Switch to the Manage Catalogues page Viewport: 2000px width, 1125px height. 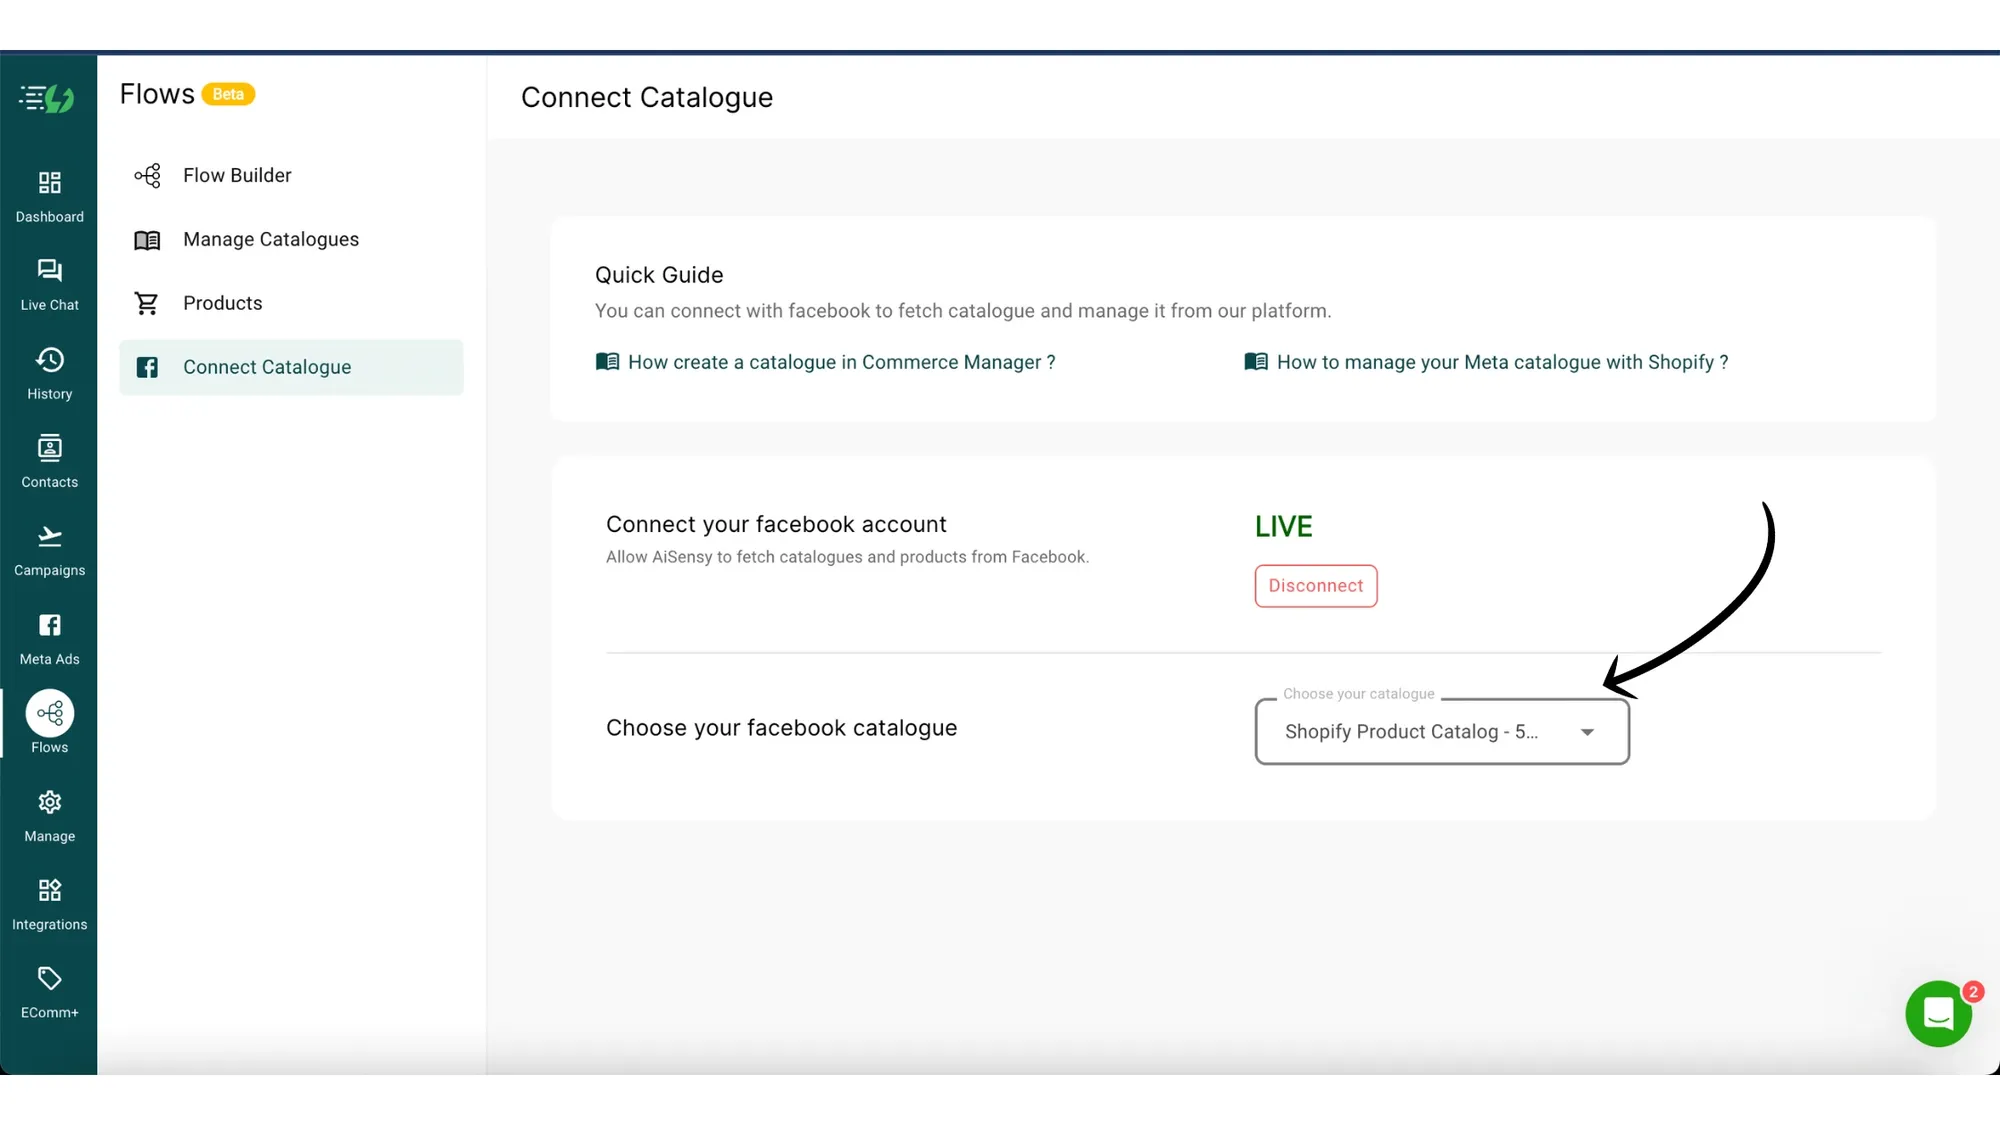pyautogui.click(x=270, y=239)
